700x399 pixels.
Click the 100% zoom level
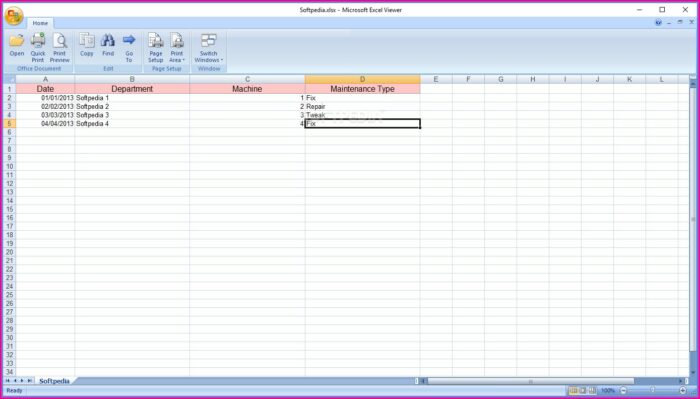click(608, 391)
